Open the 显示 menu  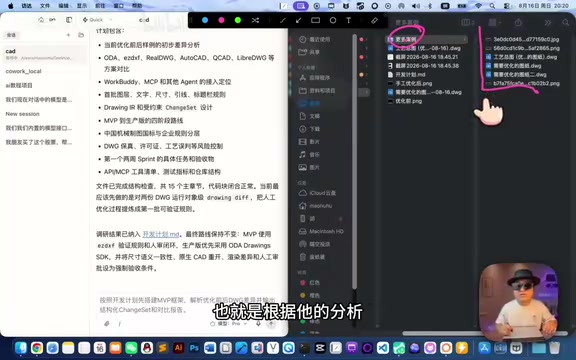(82, 6)
